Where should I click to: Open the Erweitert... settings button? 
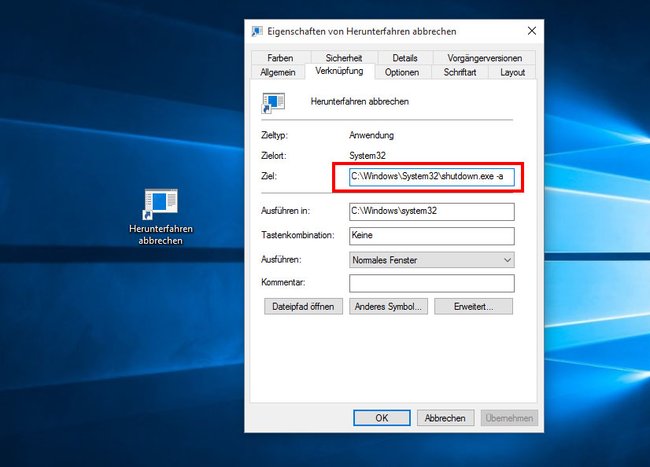point(473,307)
